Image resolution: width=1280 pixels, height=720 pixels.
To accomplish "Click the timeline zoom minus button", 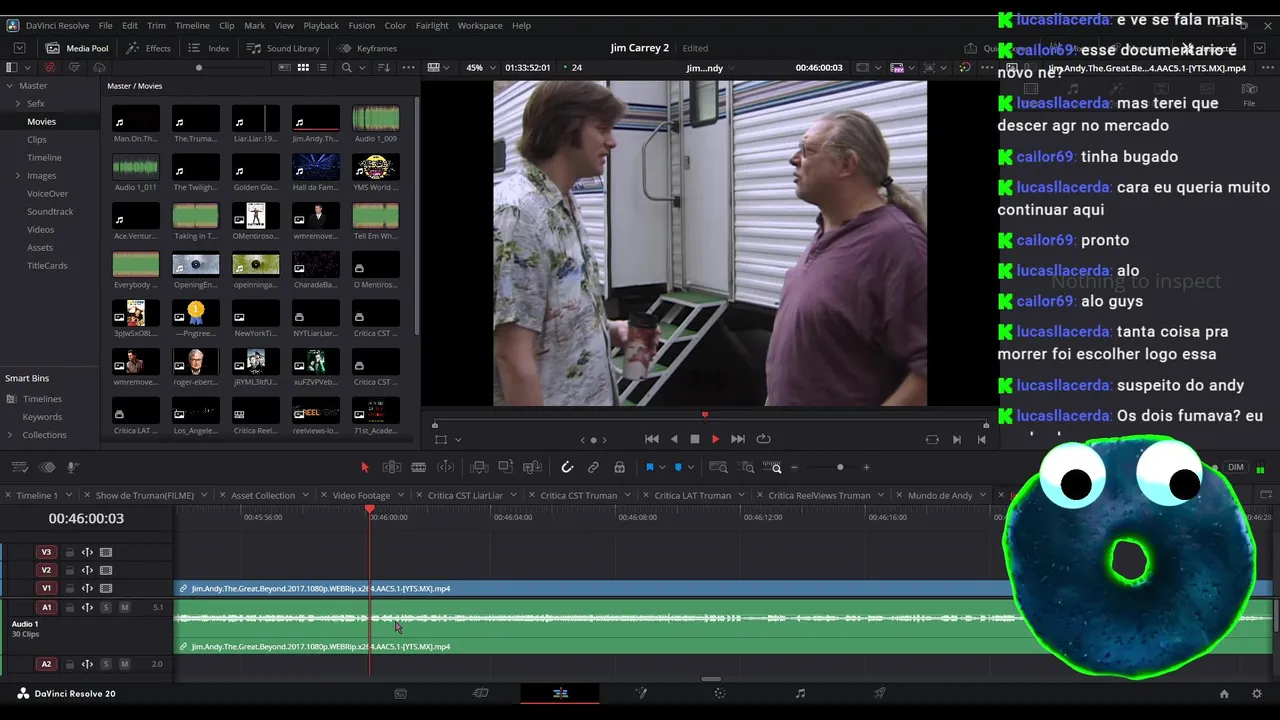I will pyautogui.click(x=794, y=467).
